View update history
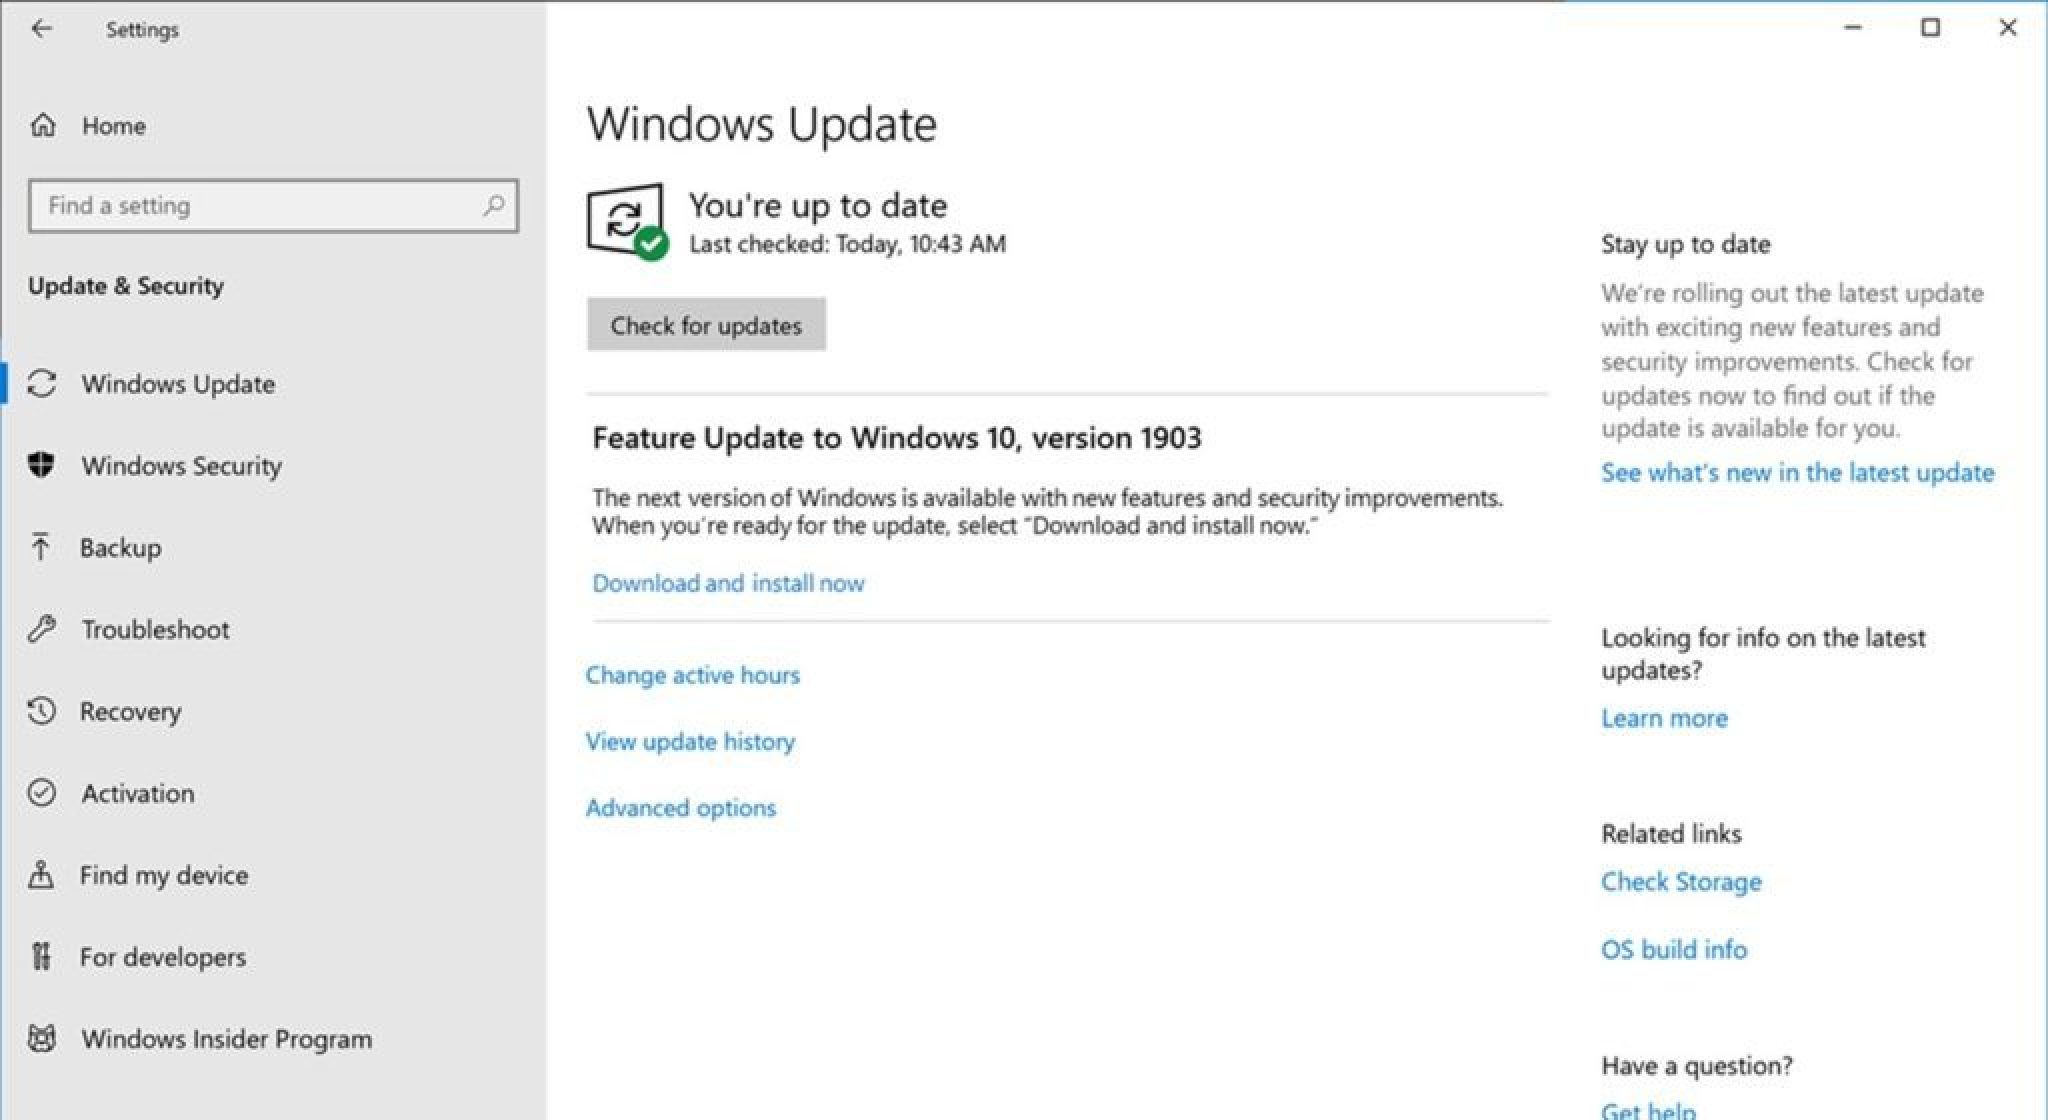2048x1120 pixels. pyautogui.click(x=690, y=741)
